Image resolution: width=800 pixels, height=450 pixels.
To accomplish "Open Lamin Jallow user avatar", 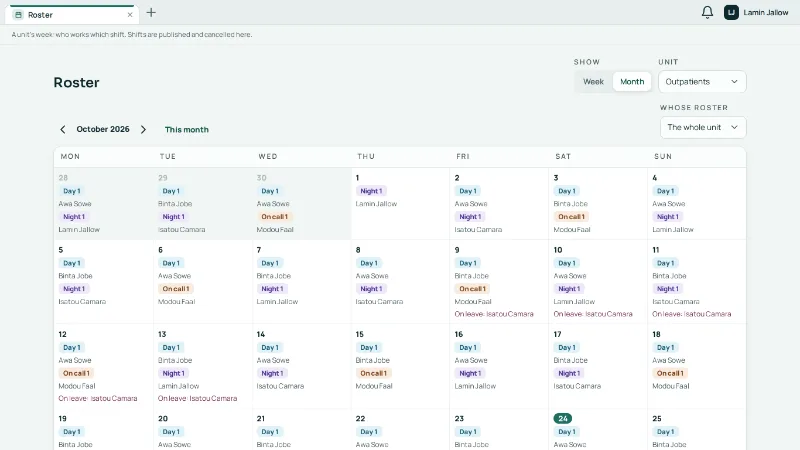I will pos(731,12).
